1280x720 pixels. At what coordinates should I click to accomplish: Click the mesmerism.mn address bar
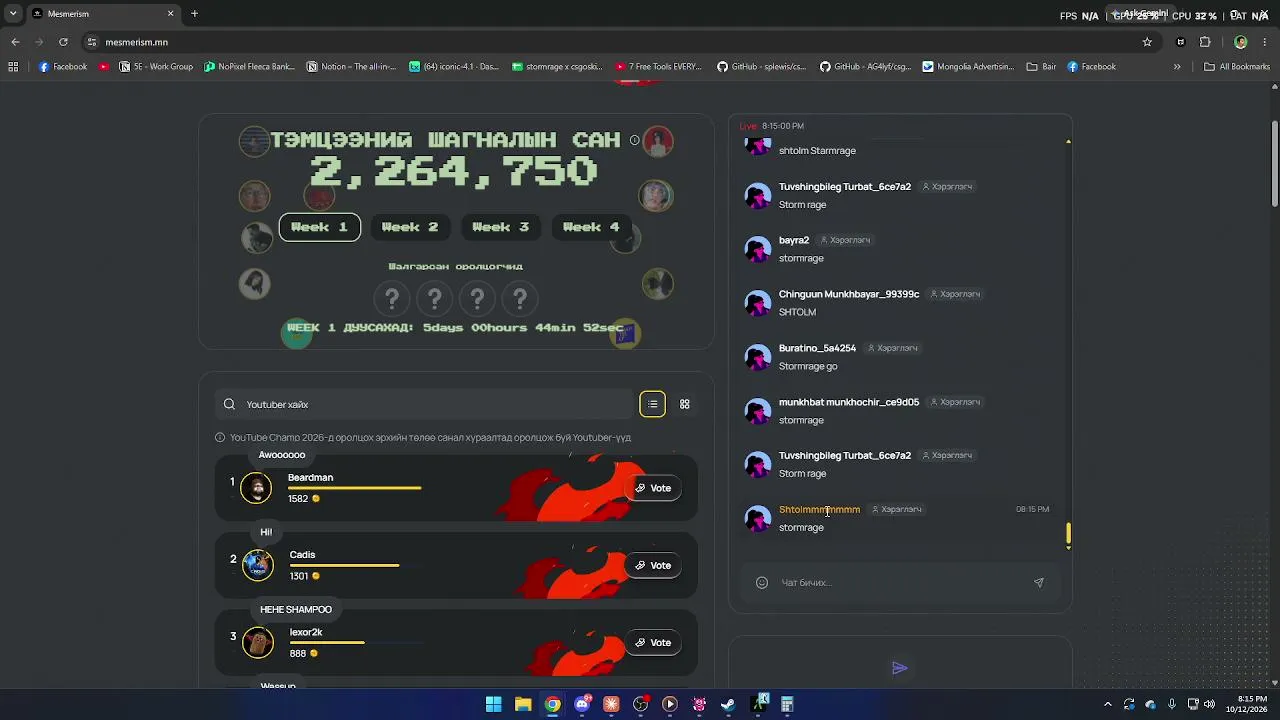pyautogui.click(x=610, y=42)
